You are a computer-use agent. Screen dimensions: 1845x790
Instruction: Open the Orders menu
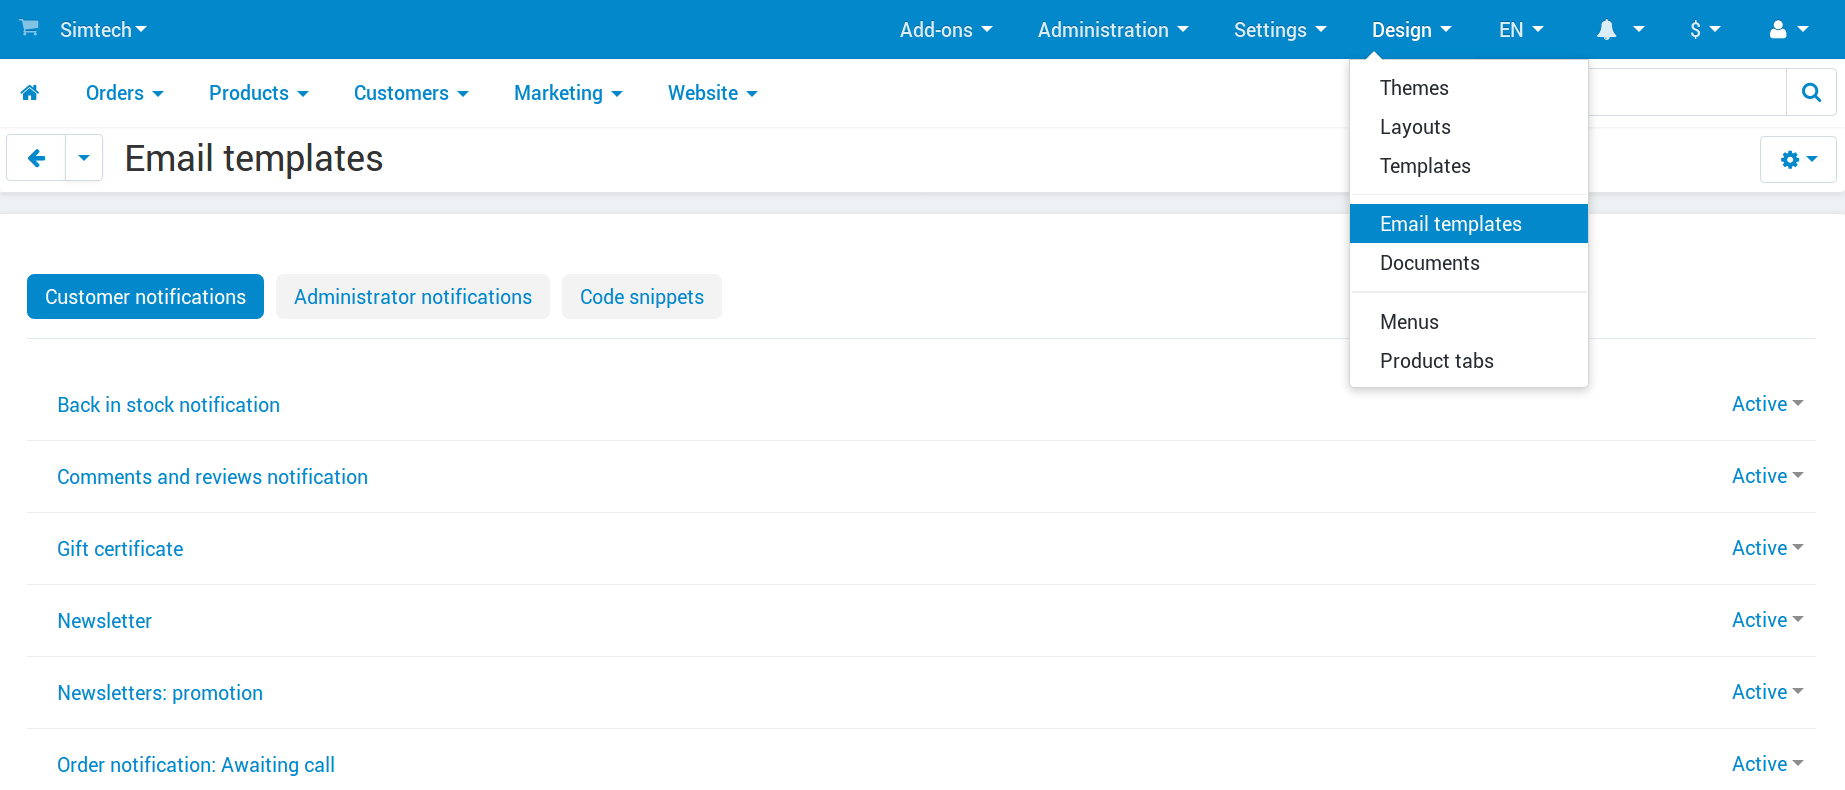pos(125,93)
